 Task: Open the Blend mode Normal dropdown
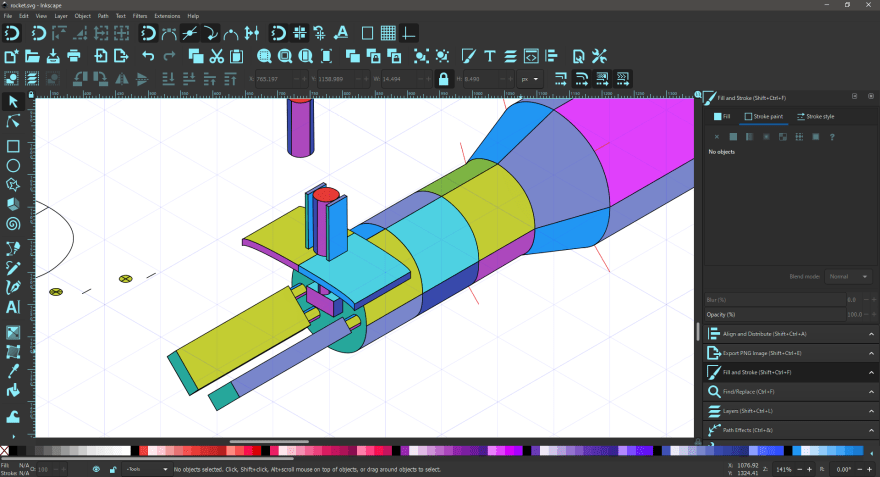[847, 277]
